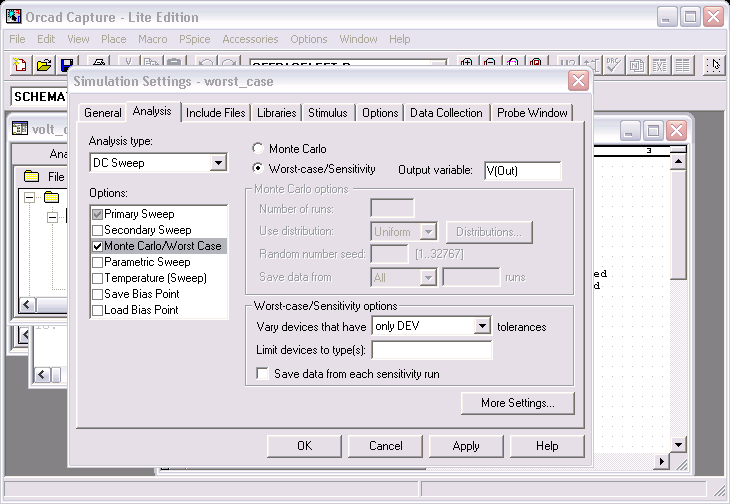Click the Zoom In magnifier toolbar icon
Viewport: 730px width, 504px height.
pos(467,63)
